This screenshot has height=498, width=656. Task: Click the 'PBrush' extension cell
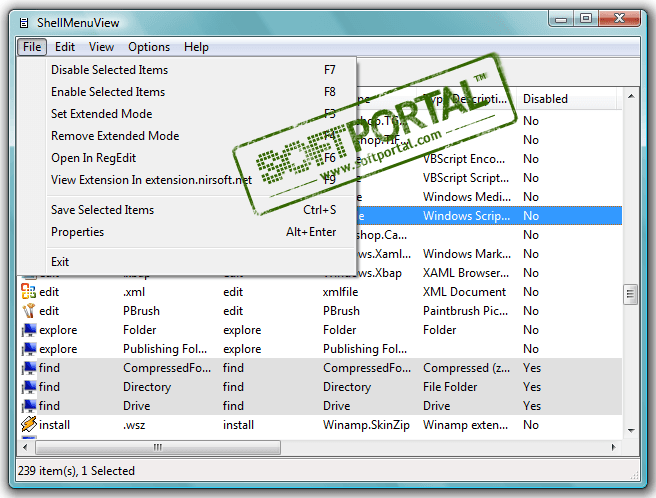click(x=141, y=311)
